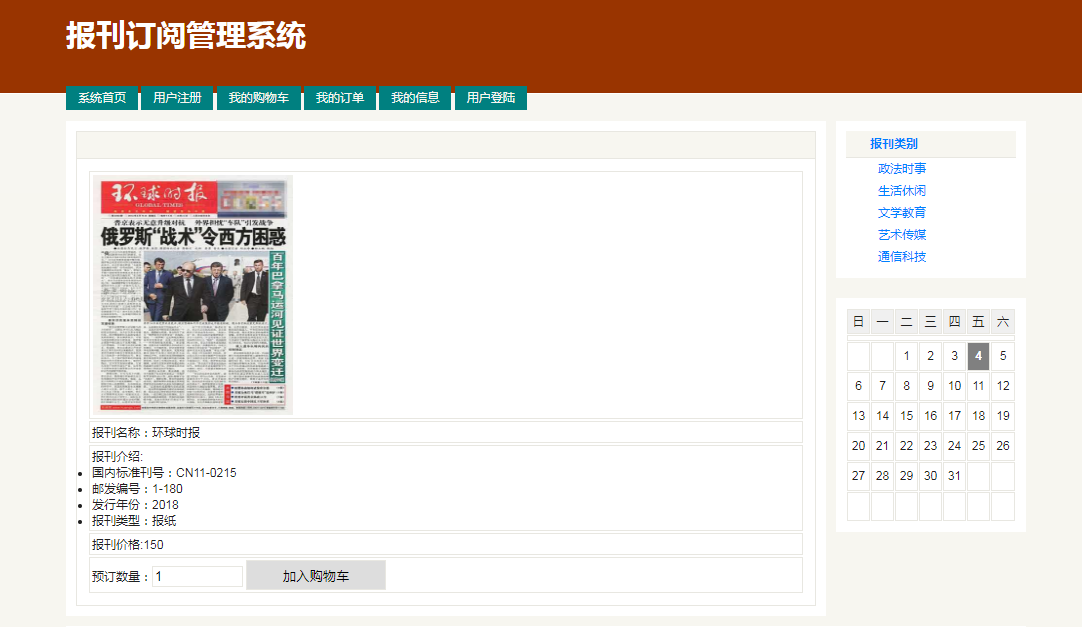Click the 报刊类型：报纸 line
The width and height of the screenshot is (1082, 627).
tap(134, 520)
